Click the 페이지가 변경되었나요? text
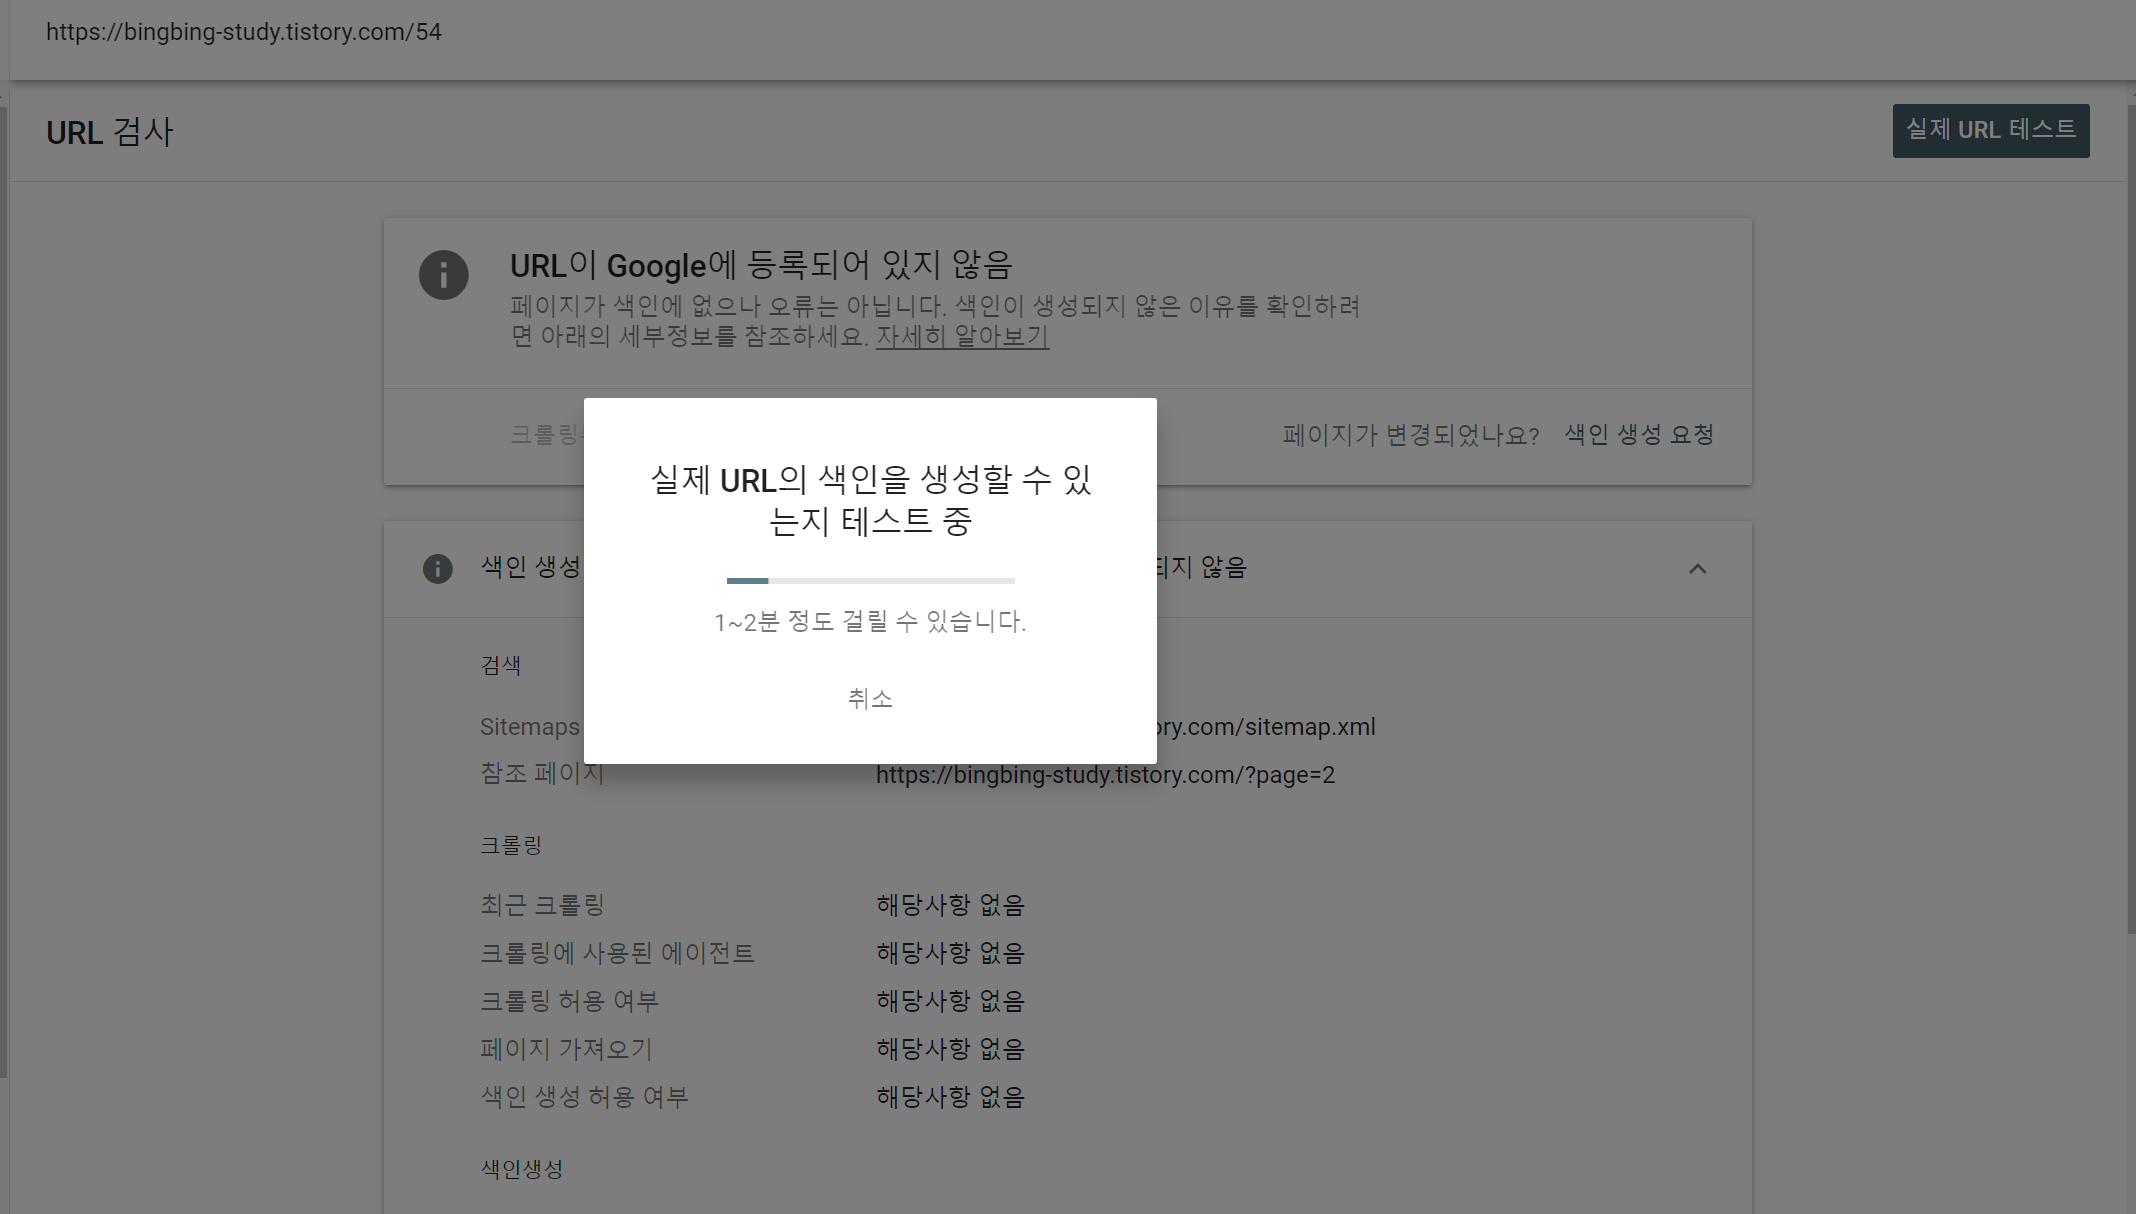The width and height of the screenshot is (2136, 1214). [1410, 435]
